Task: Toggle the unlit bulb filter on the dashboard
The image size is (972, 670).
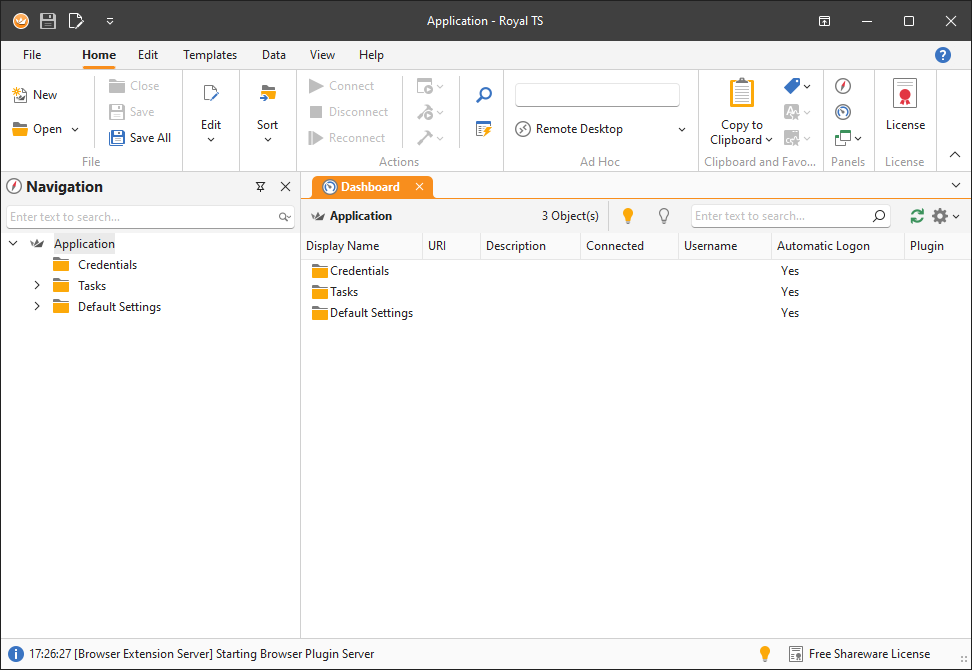Action: click(662, 215)
